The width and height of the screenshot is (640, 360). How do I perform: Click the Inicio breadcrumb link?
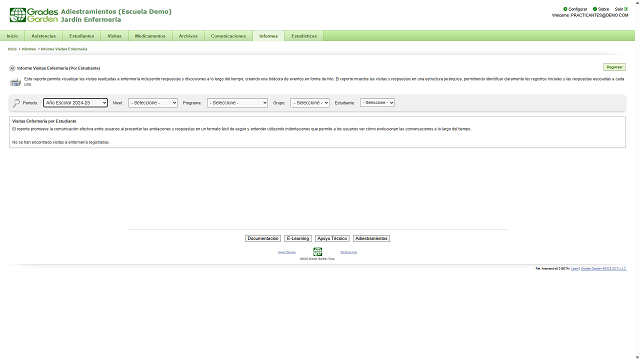click(x=12, y=49)
